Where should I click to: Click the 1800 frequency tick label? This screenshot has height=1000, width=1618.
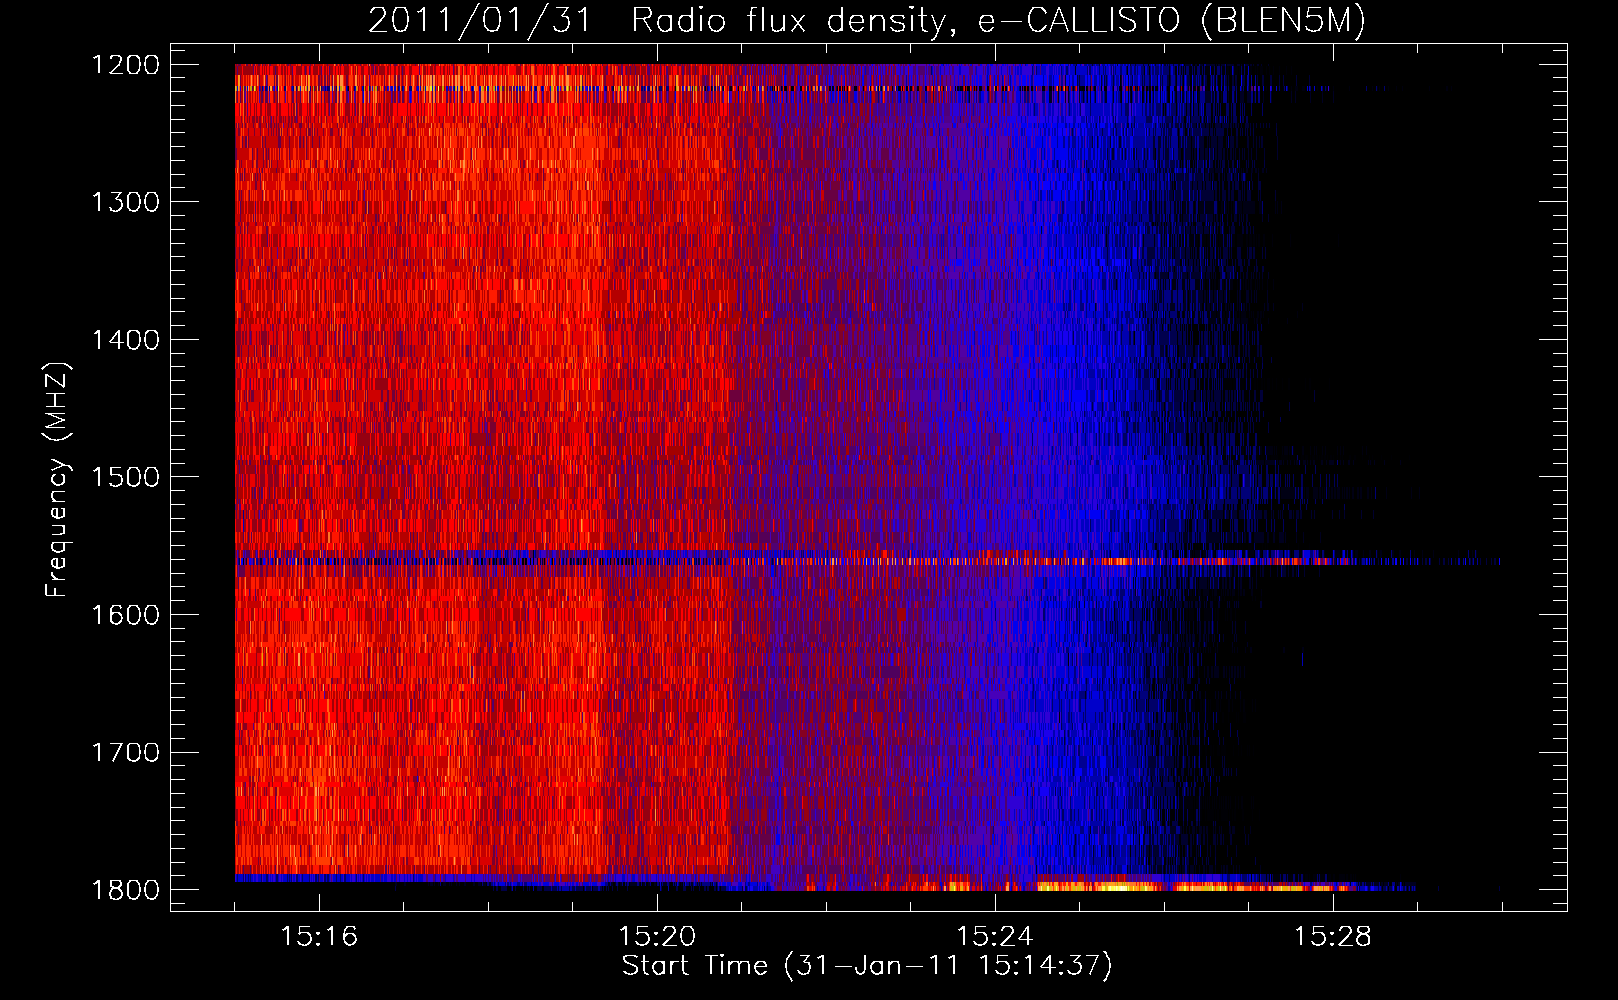point(125,890)
